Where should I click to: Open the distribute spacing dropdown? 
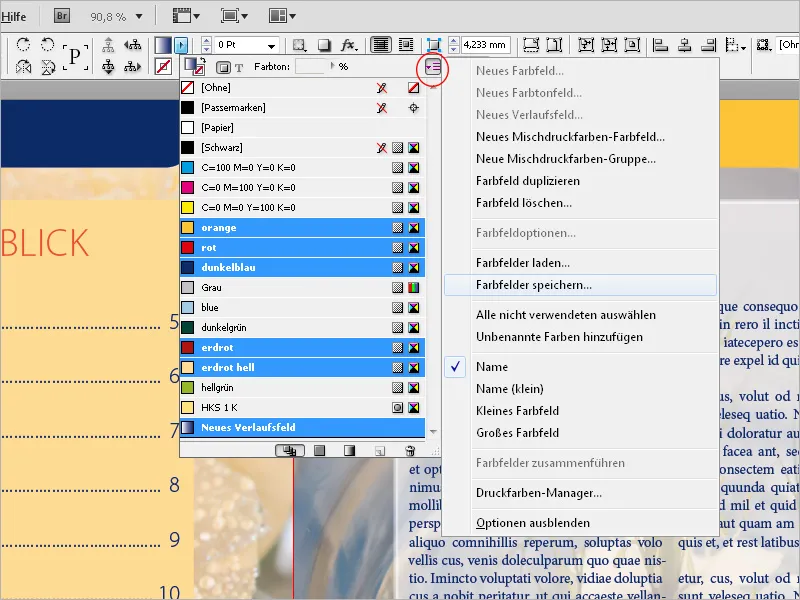735,45
